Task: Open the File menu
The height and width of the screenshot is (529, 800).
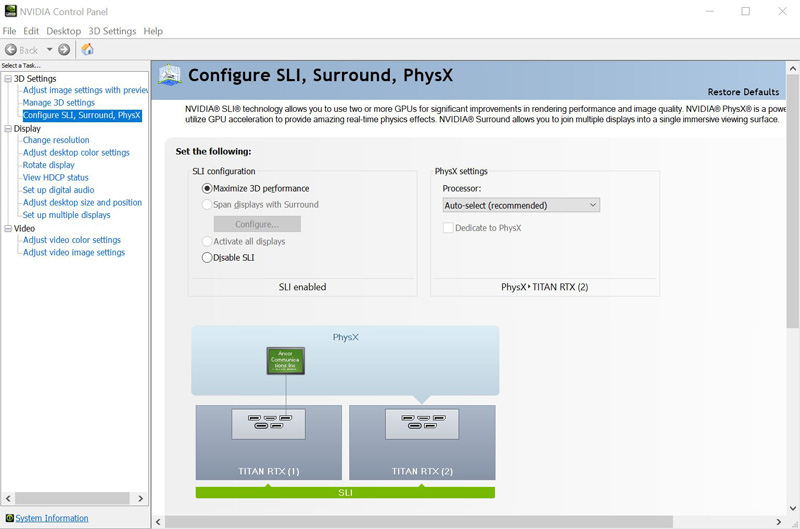Action: click(9, 31)
